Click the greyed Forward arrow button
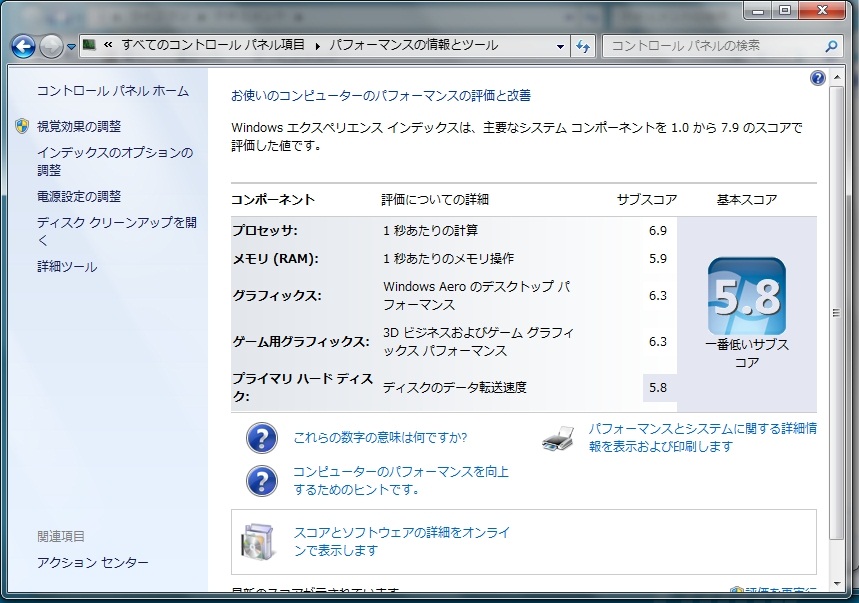This screenshot has height=603, width=859. [x=51, y=47]
